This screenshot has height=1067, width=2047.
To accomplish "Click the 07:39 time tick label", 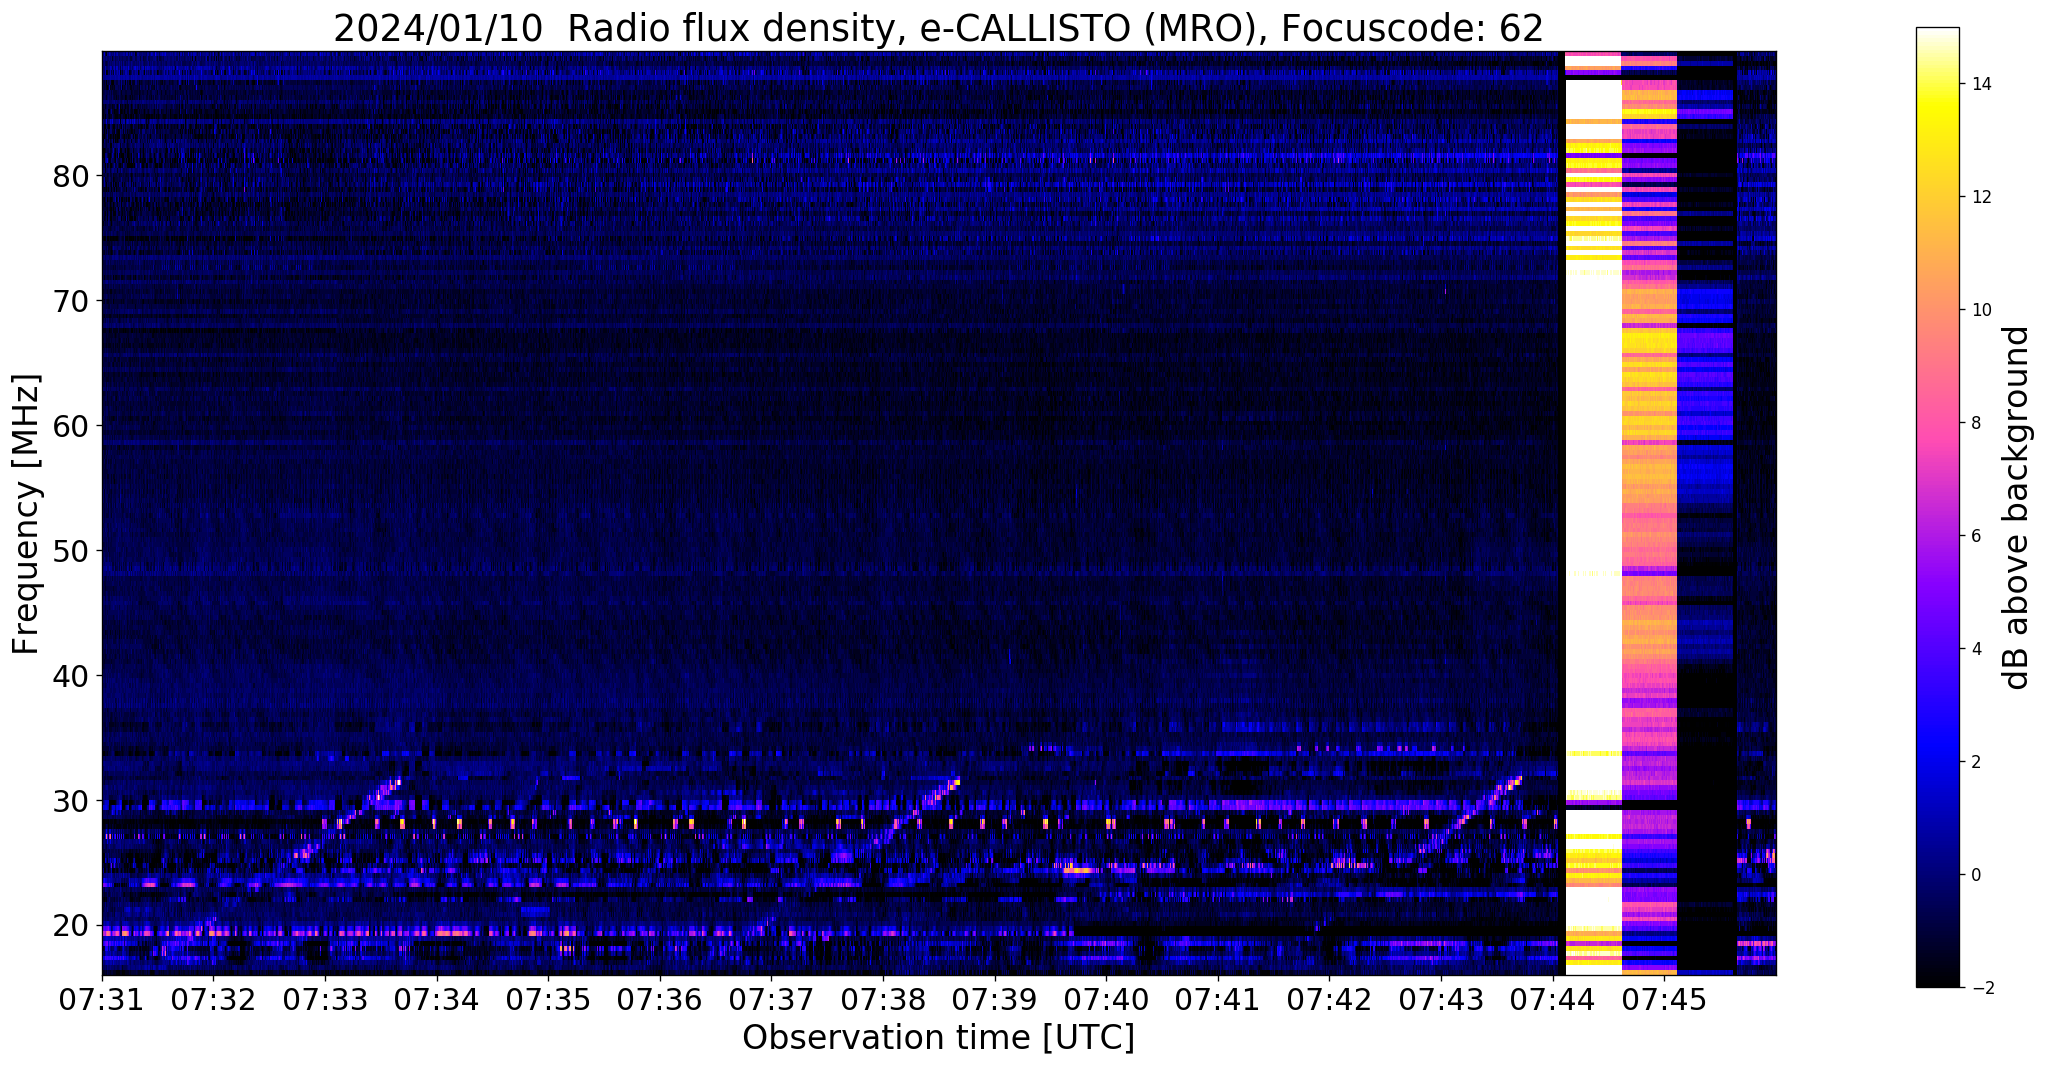I will 994,1000.
